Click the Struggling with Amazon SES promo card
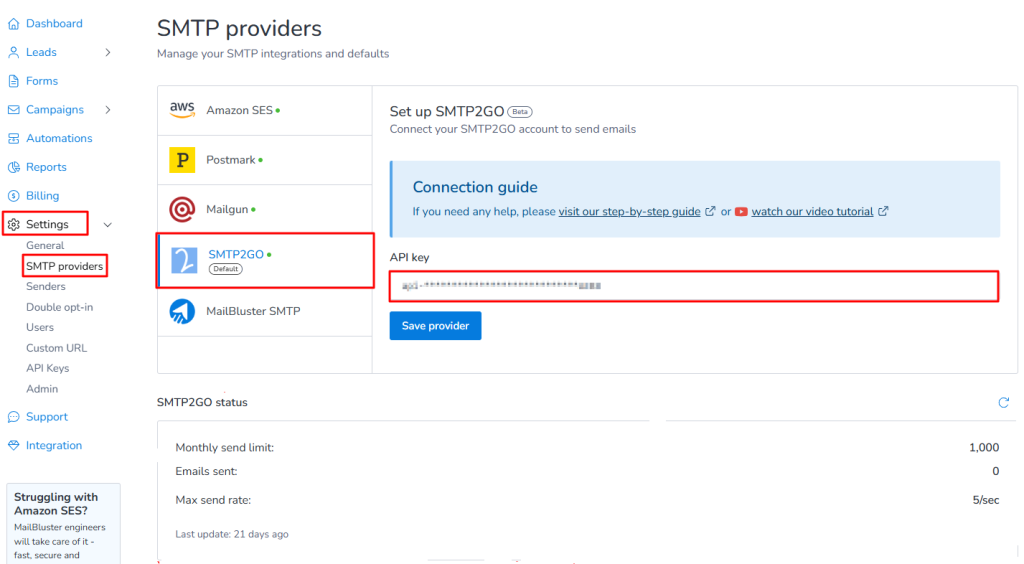The width and height of the screenshot is (1024, 564). [x=63, y=524]
